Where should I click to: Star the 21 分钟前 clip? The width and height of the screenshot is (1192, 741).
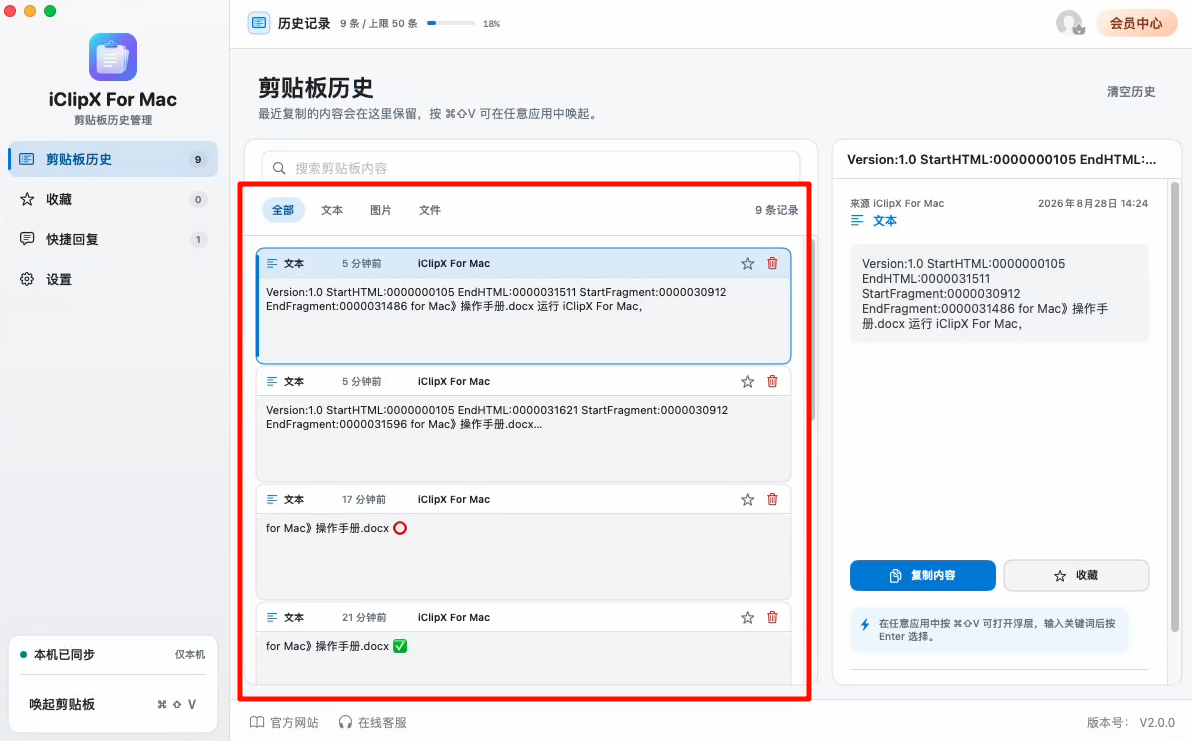pyautogui.click(x=747, y=617)
